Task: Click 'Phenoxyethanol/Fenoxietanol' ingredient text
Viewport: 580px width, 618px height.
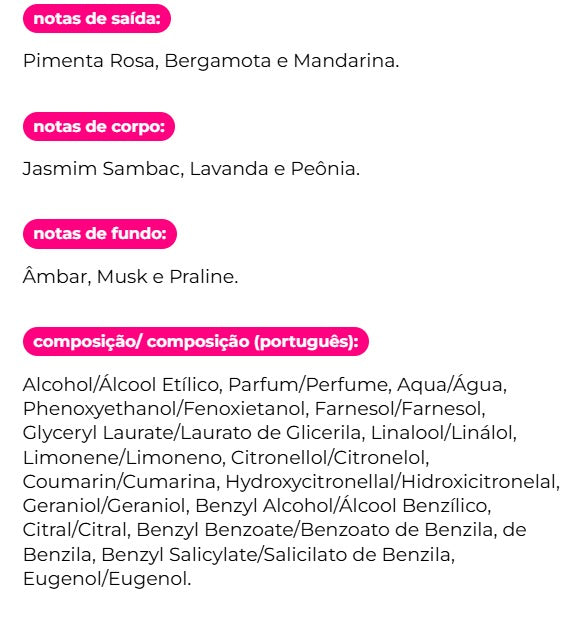Action: click(163, 409)
